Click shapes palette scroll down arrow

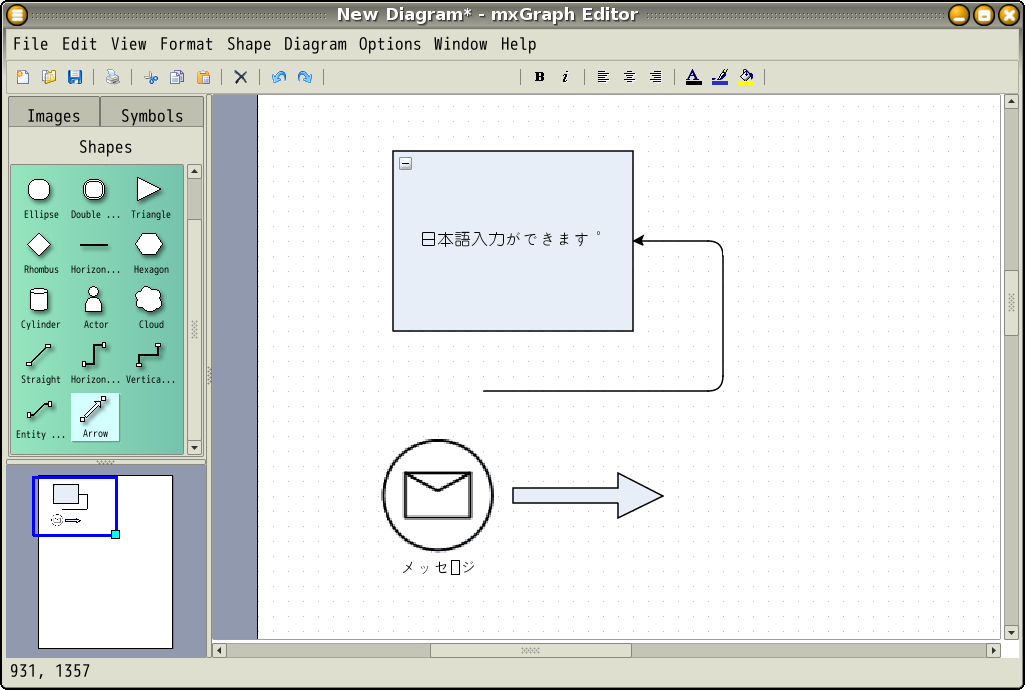tap(194, 448)
